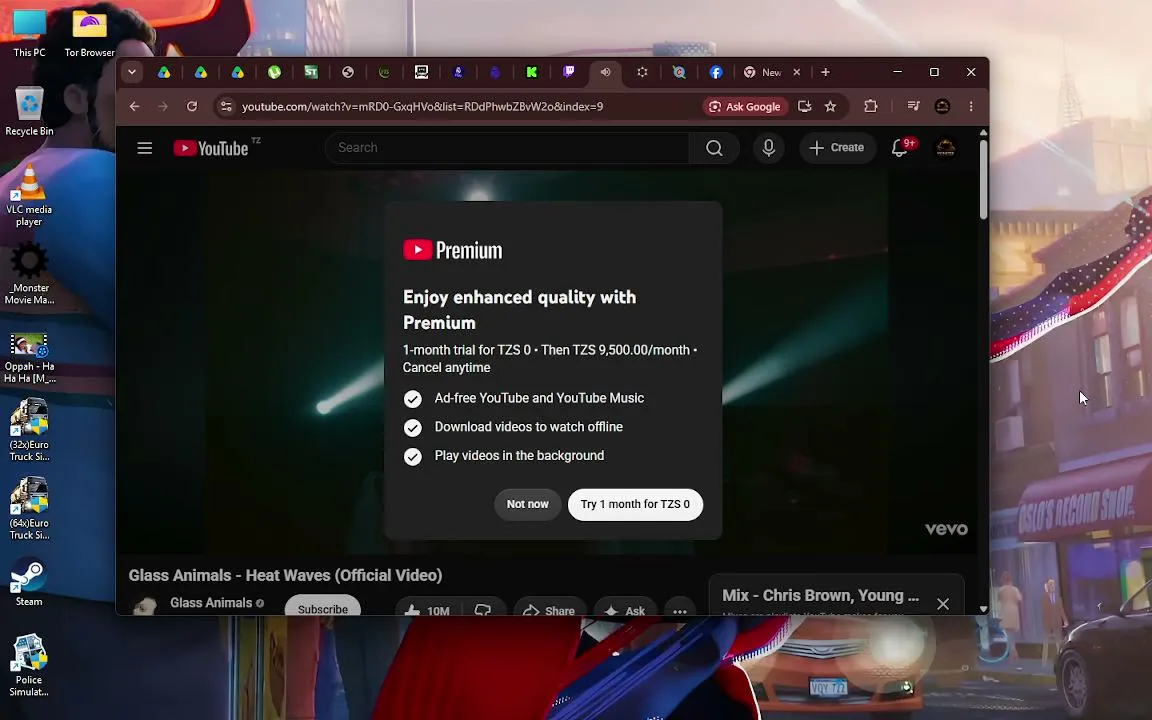Screen dimensions: 1152x720
Task: Reload the YouTube page
Action: coord(192,107)
